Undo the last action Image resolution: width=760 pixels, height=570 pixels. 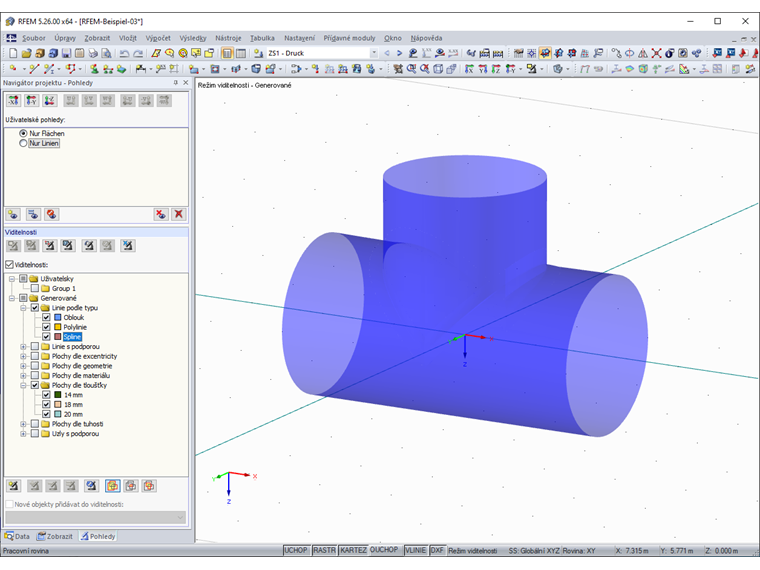(x=125, y=53)
